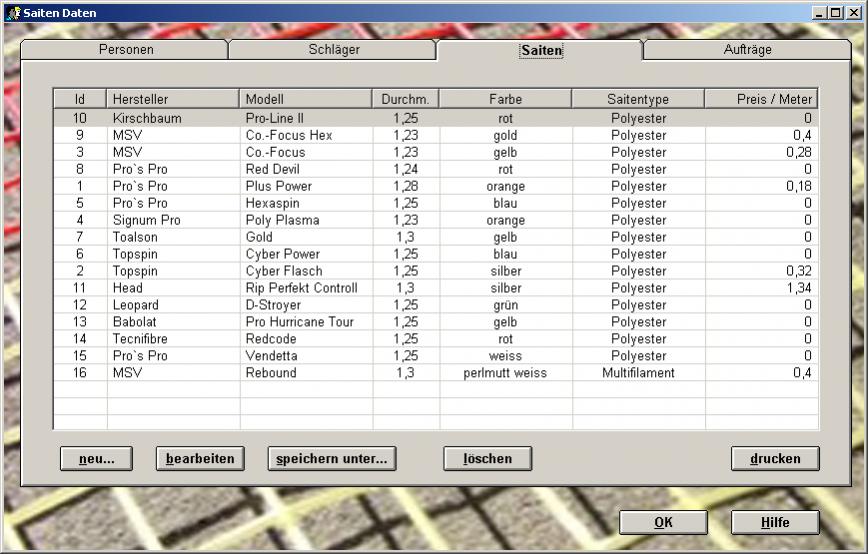Click the Durchm. column header
This screenshot has width=868, height=554.
(405, 100)
